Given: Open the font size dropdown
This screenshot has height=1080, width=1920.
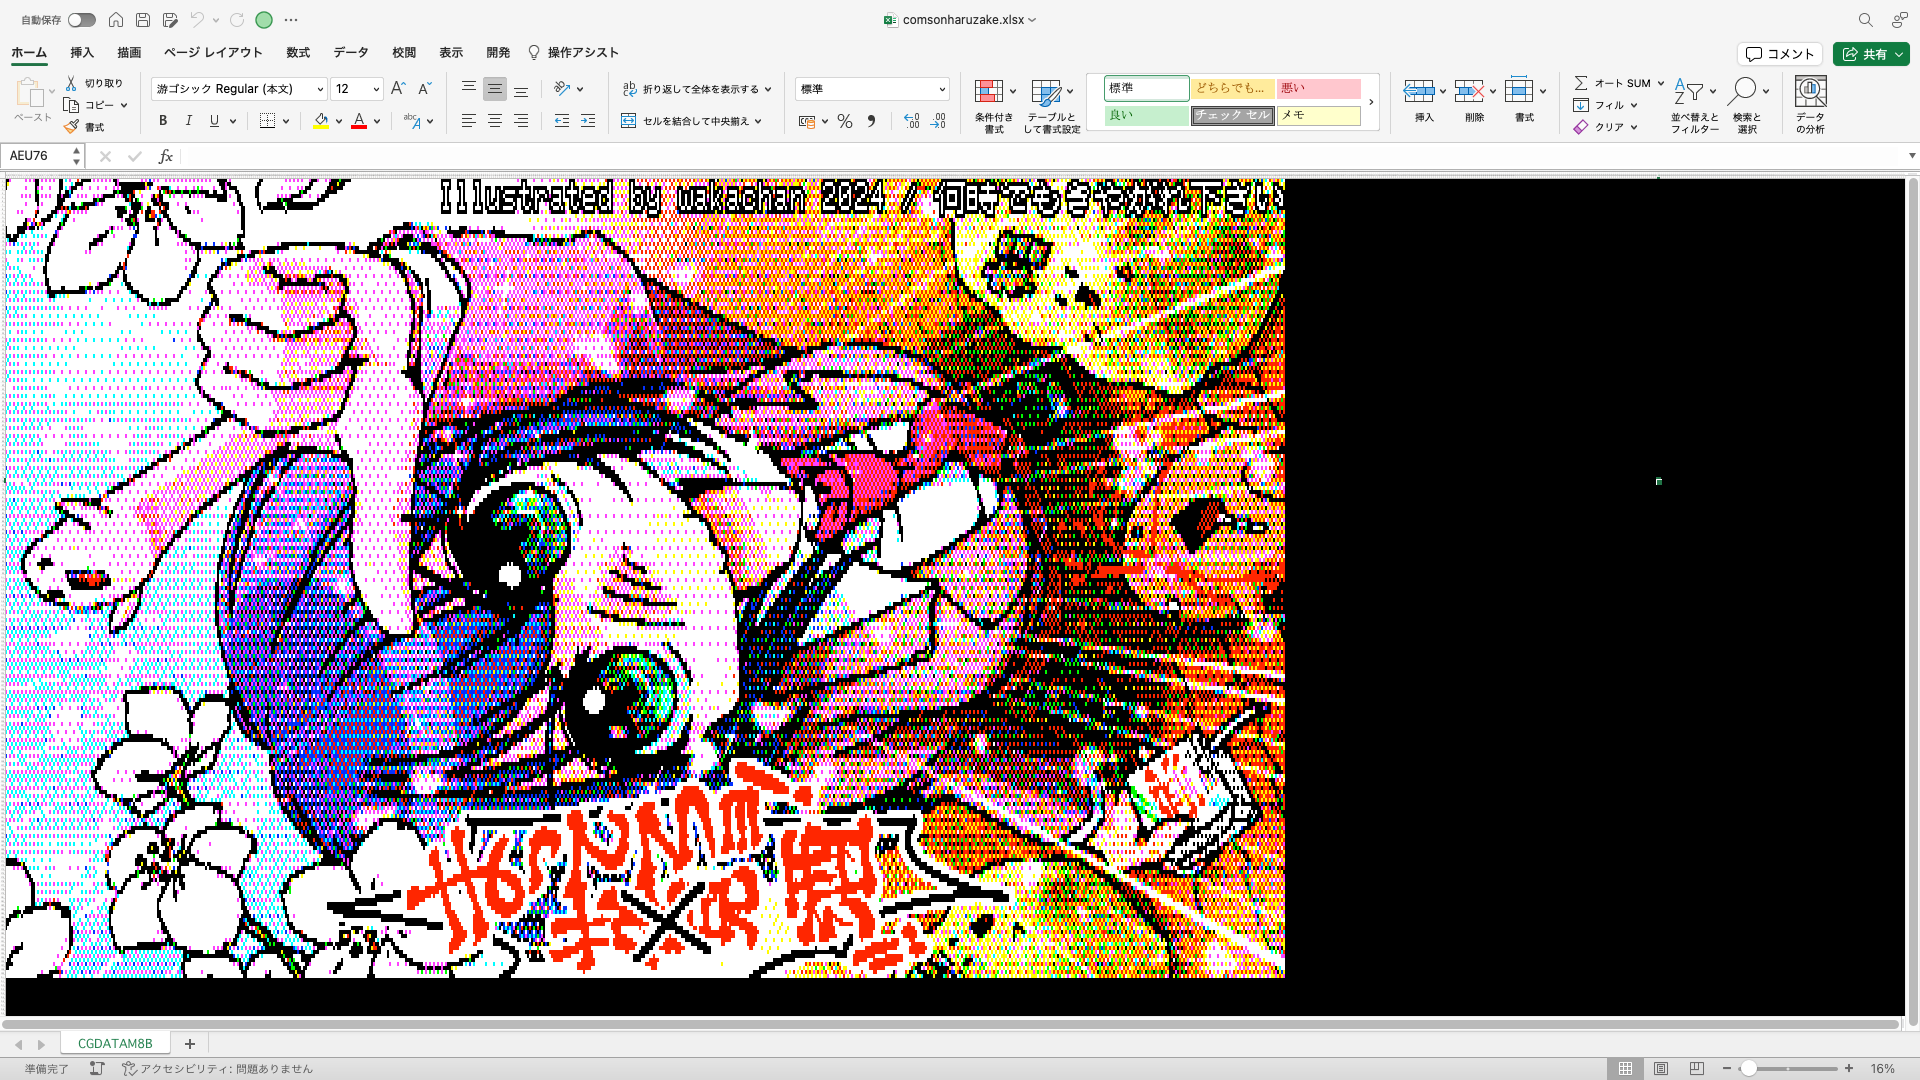Looking at the screenshot, I should [376, 89].
